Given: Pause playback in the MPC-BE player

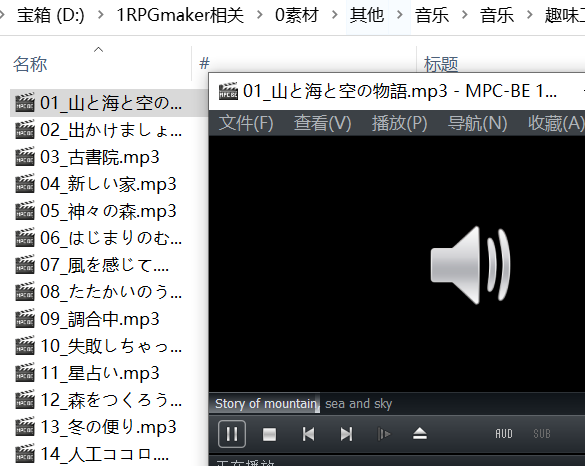Looking at the screenshot, I should point(232,434).
